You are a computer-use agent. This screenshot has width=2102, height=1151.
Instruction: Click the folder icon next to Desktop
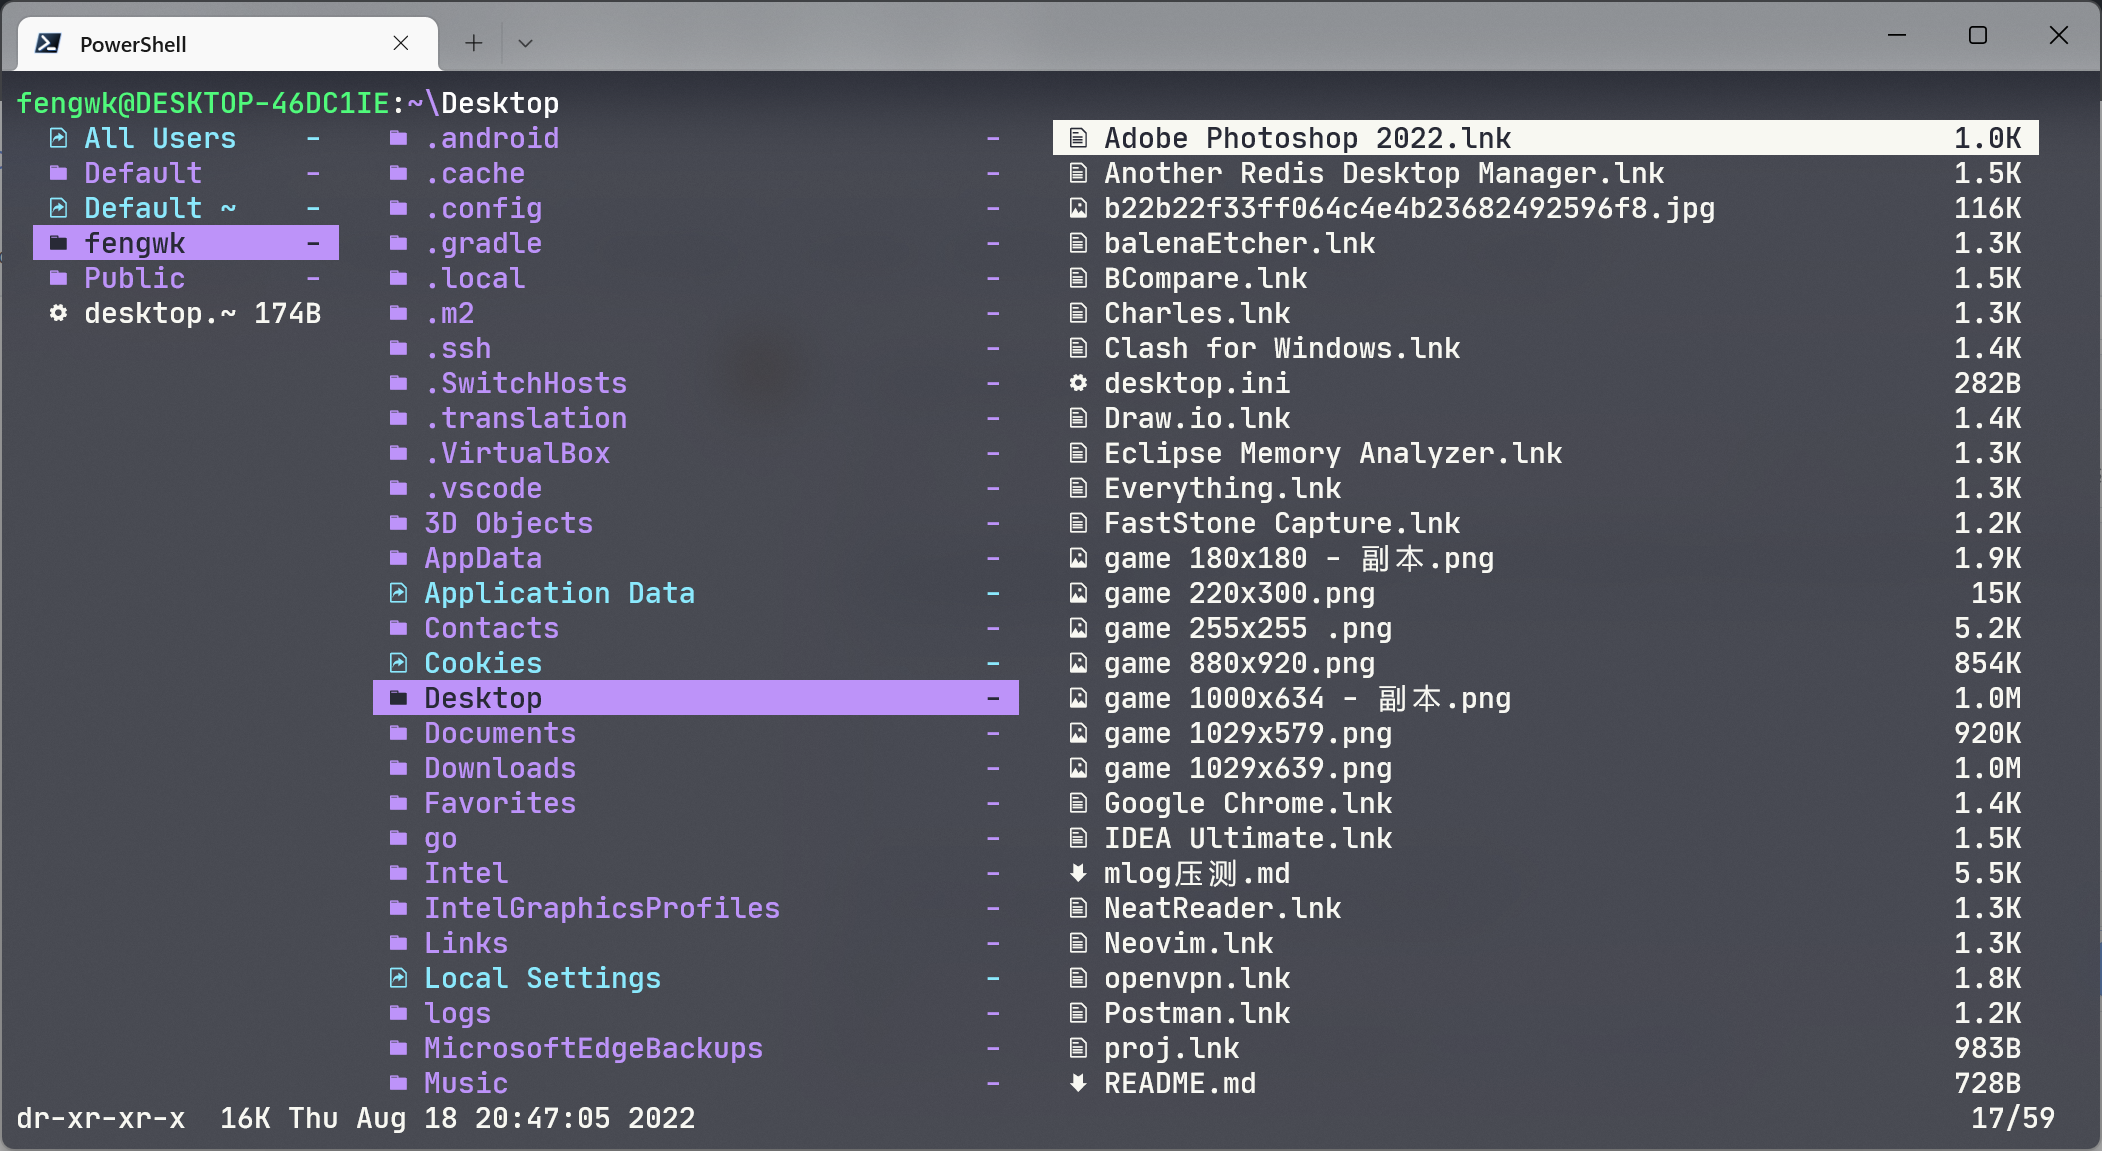pyautogui.click(x=399, y=697)
